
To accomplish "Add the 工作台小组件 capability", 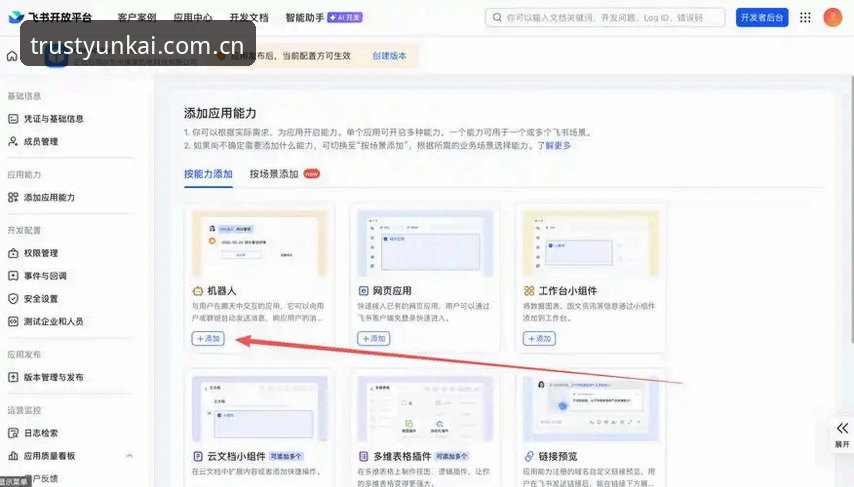I will click(x=539, y=339).
